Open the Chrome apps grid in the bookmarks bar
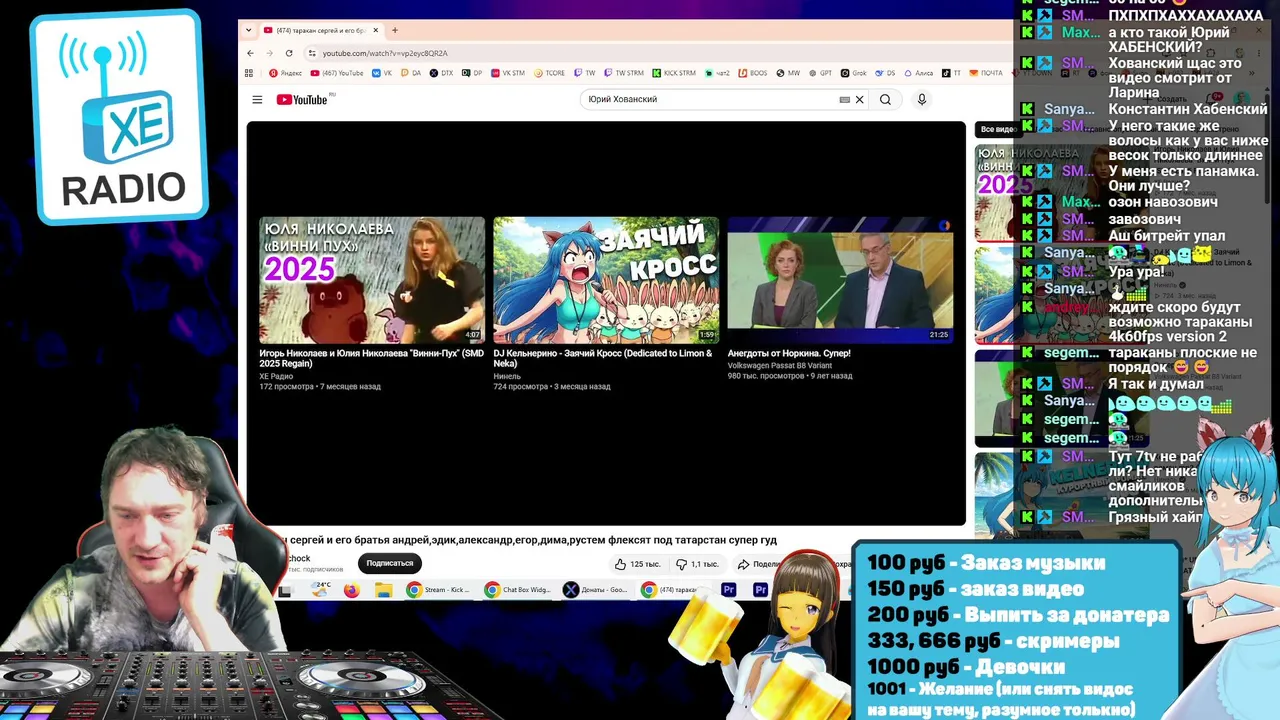 [249, 73]
